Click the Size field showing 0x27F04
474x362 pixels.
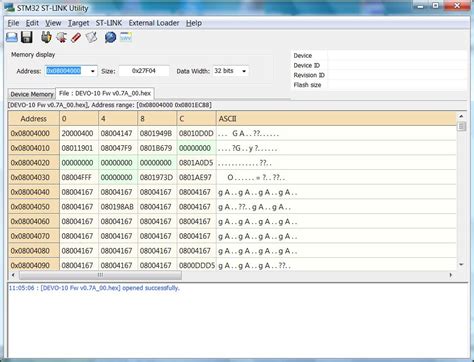[144, 71]
